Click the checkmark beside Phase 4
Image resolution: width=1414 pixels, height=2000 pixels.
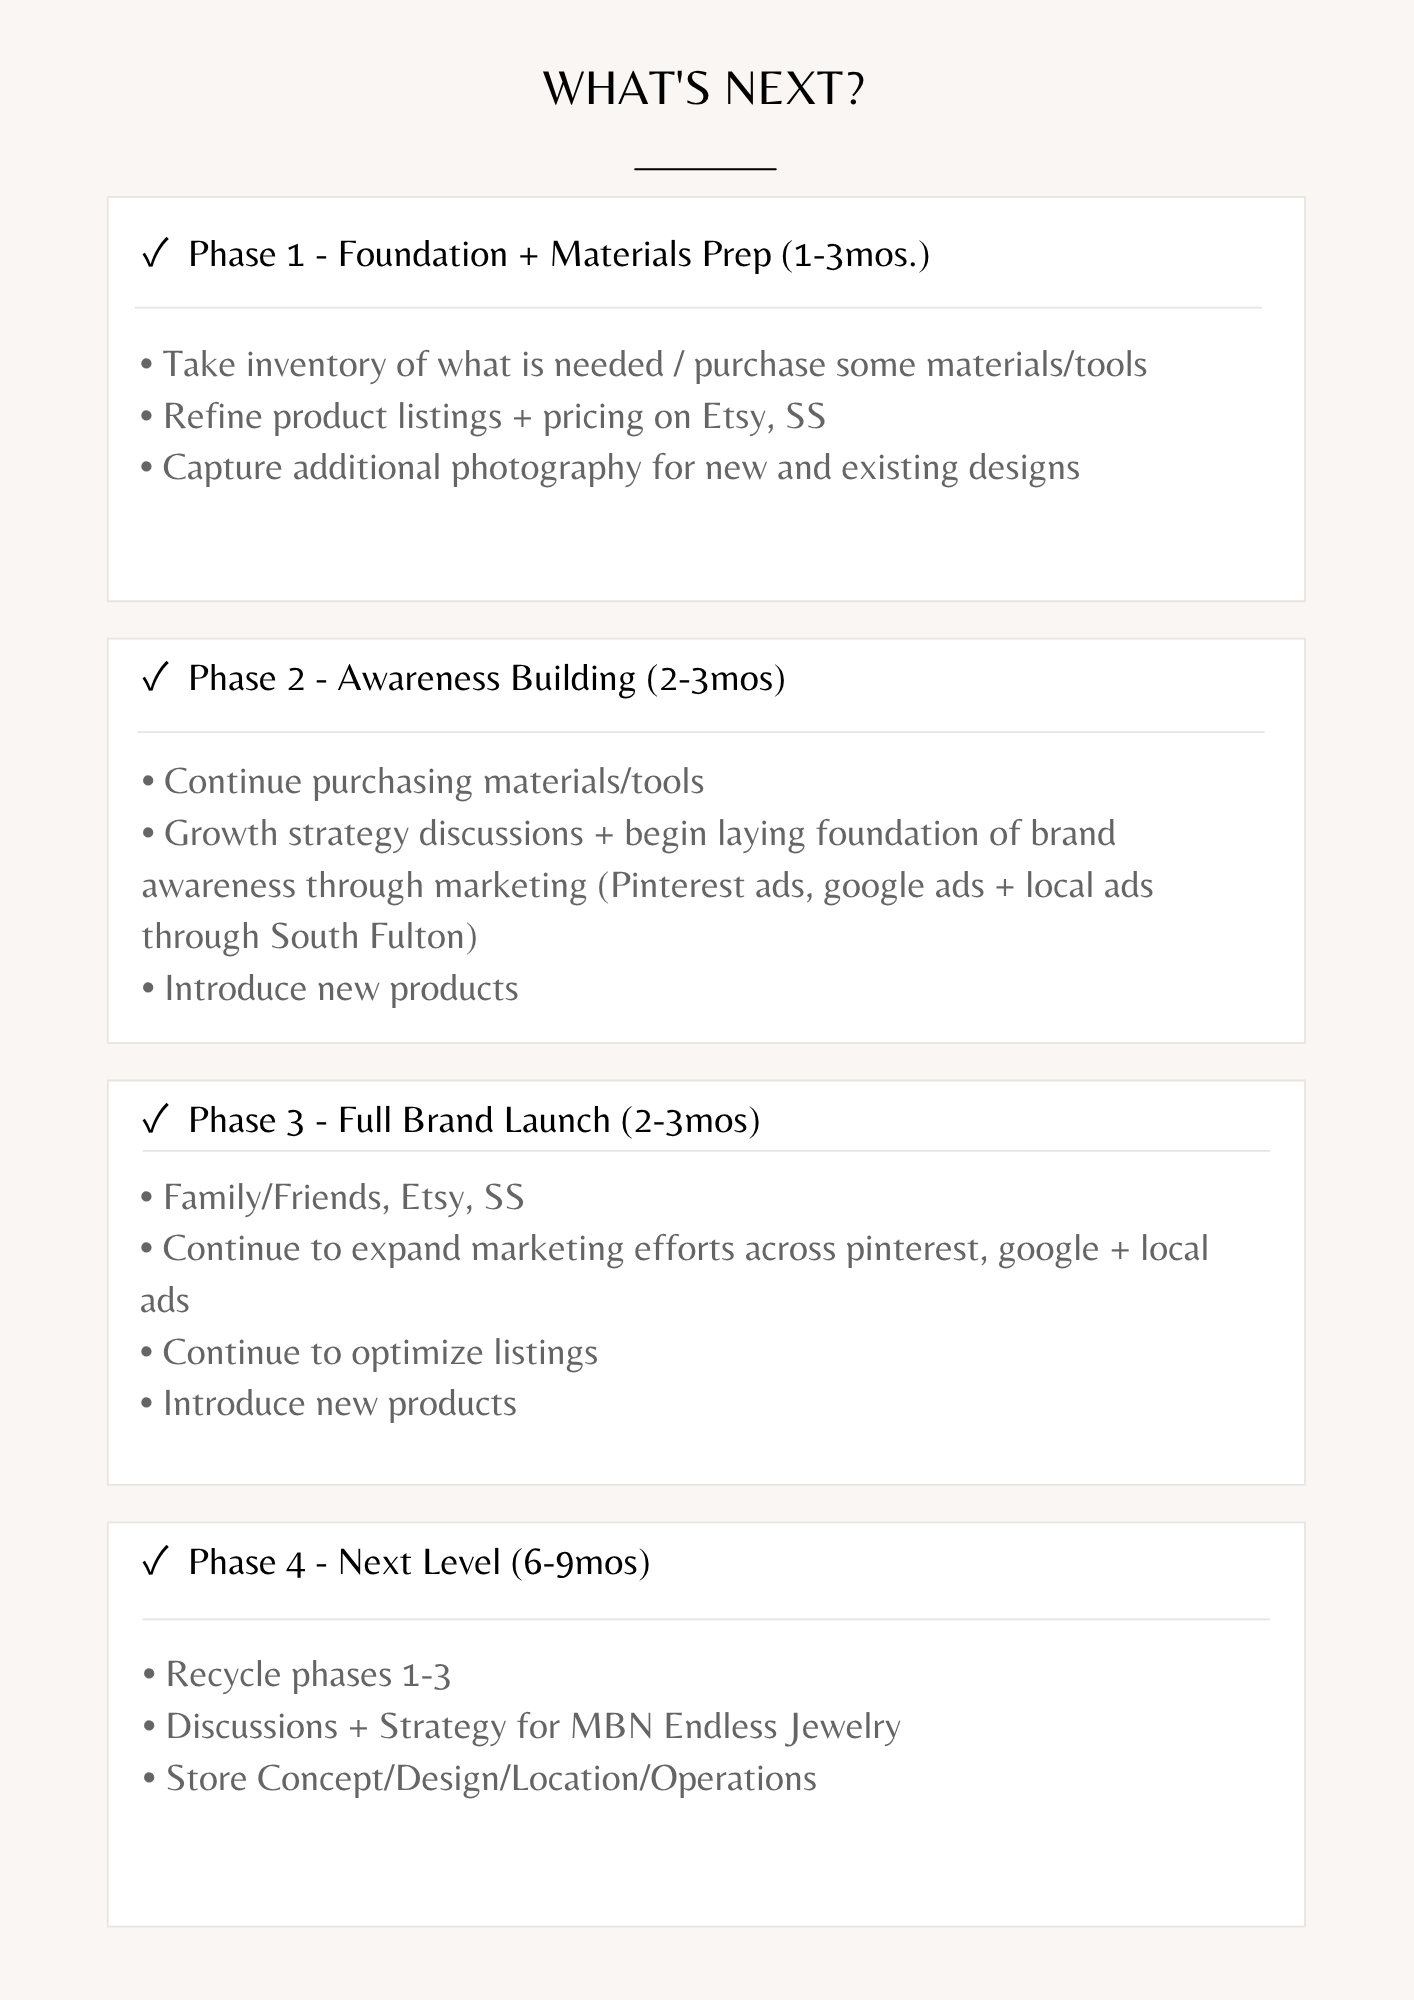[155, 1562]
